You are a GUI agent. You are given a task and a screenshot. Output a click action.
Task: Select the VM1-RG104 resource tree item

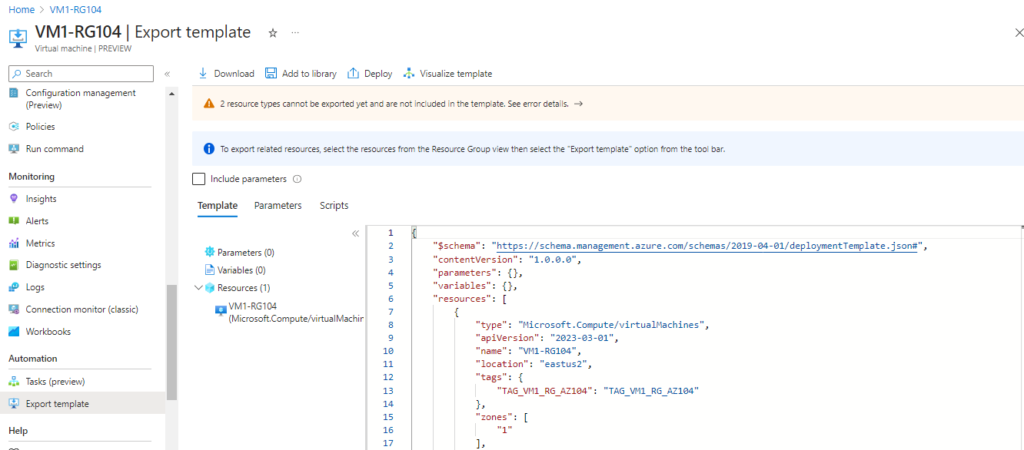pos(287,312)
